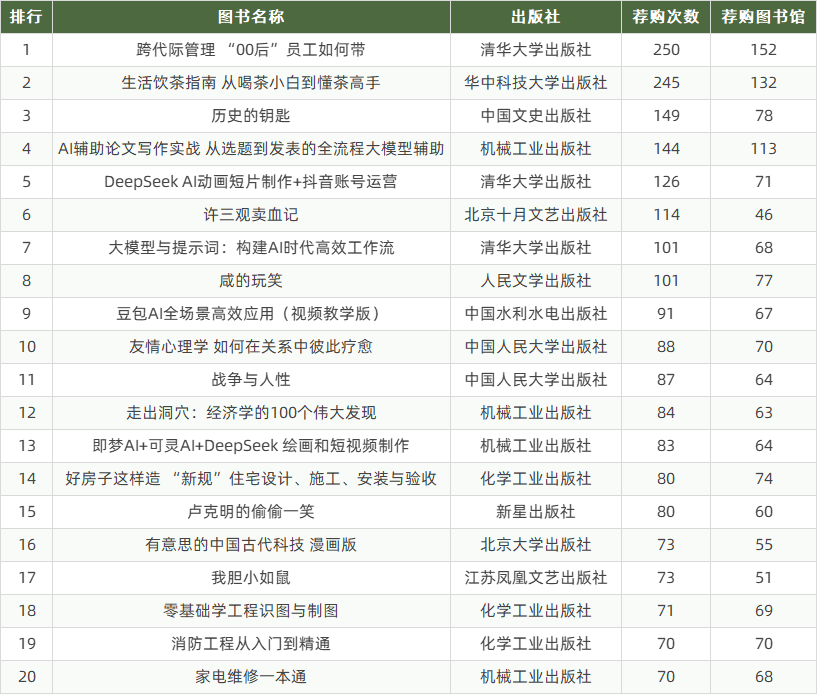The image size is (817, 694).
Task: Click the 零基础学工程识图与制图 title
Action: tap(251, 611)
